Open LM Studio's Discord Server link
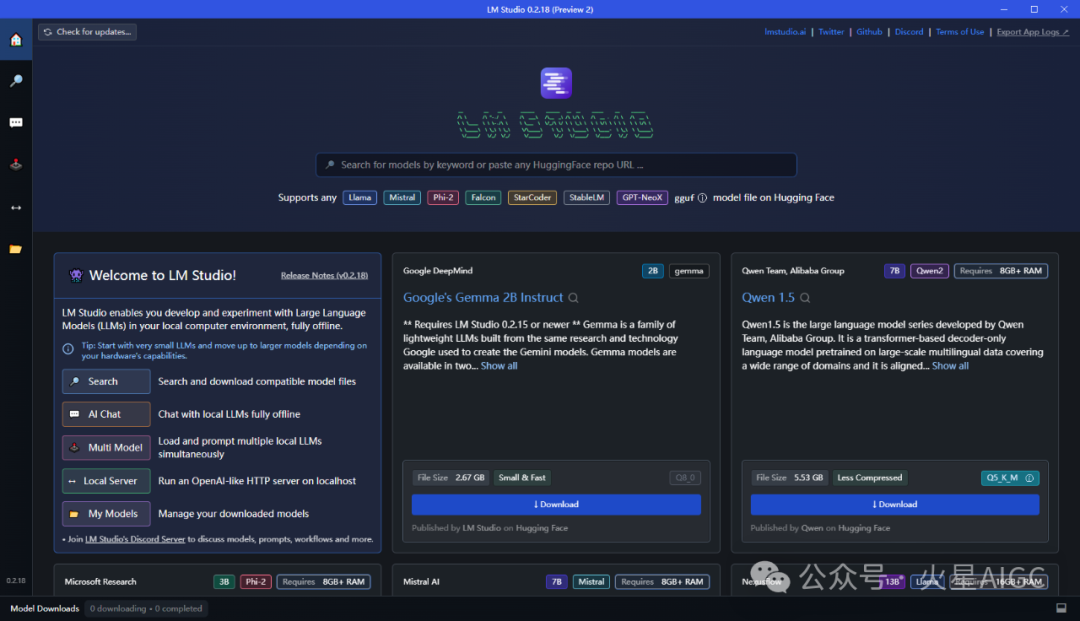The height and width of the screenshot is (621, 1080). (135, 539)
